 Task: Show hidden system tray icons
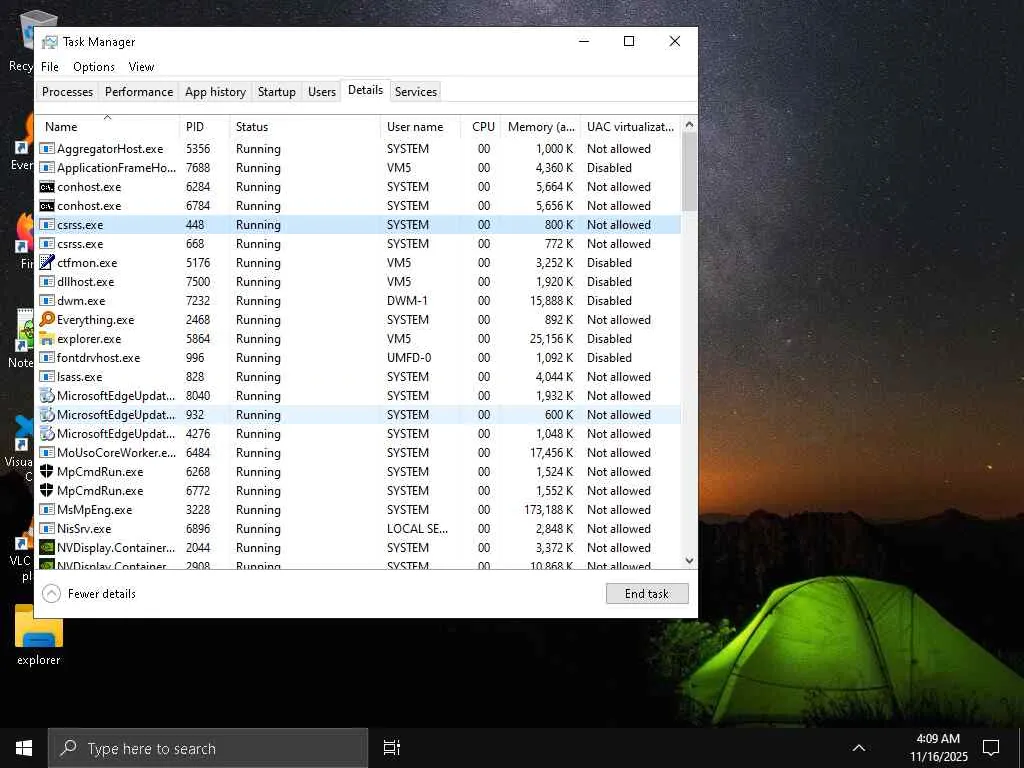[859, 748]
